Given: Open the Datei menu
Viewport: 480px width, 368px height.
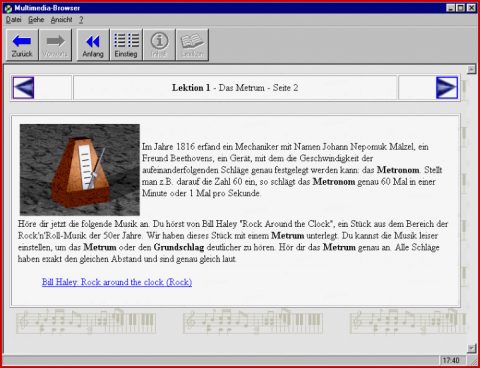Looking at the screenshot, I should pyautogui.click(x=14, y=20).
